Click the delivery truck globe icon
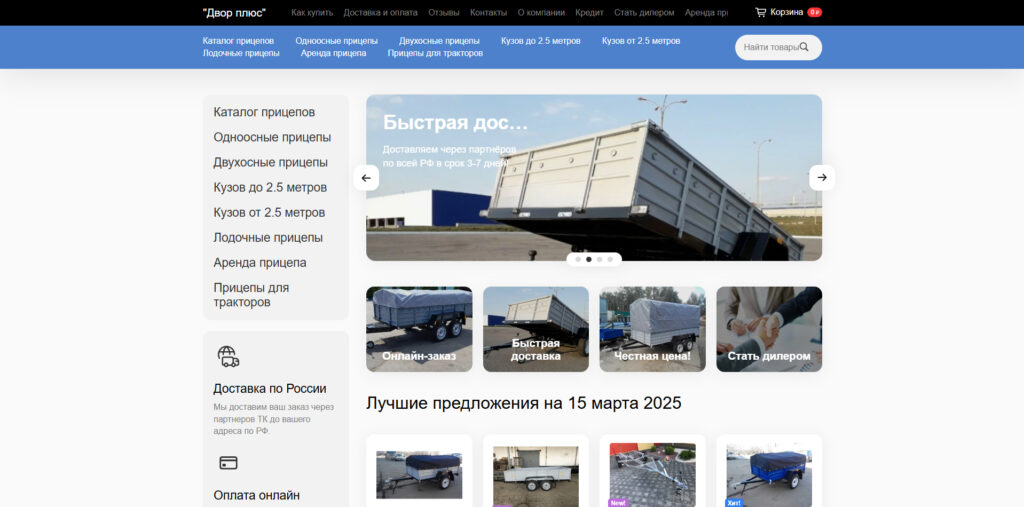1024x507 pixels. click(x=228, y=357)
